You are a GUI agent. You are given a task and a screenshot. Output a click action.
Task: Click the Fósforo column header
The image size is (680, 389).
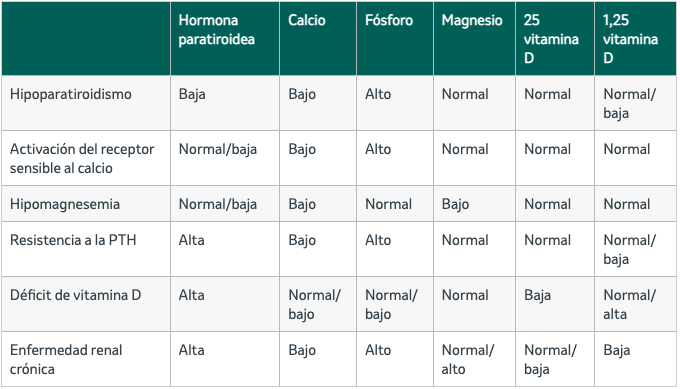click(389, 20)
